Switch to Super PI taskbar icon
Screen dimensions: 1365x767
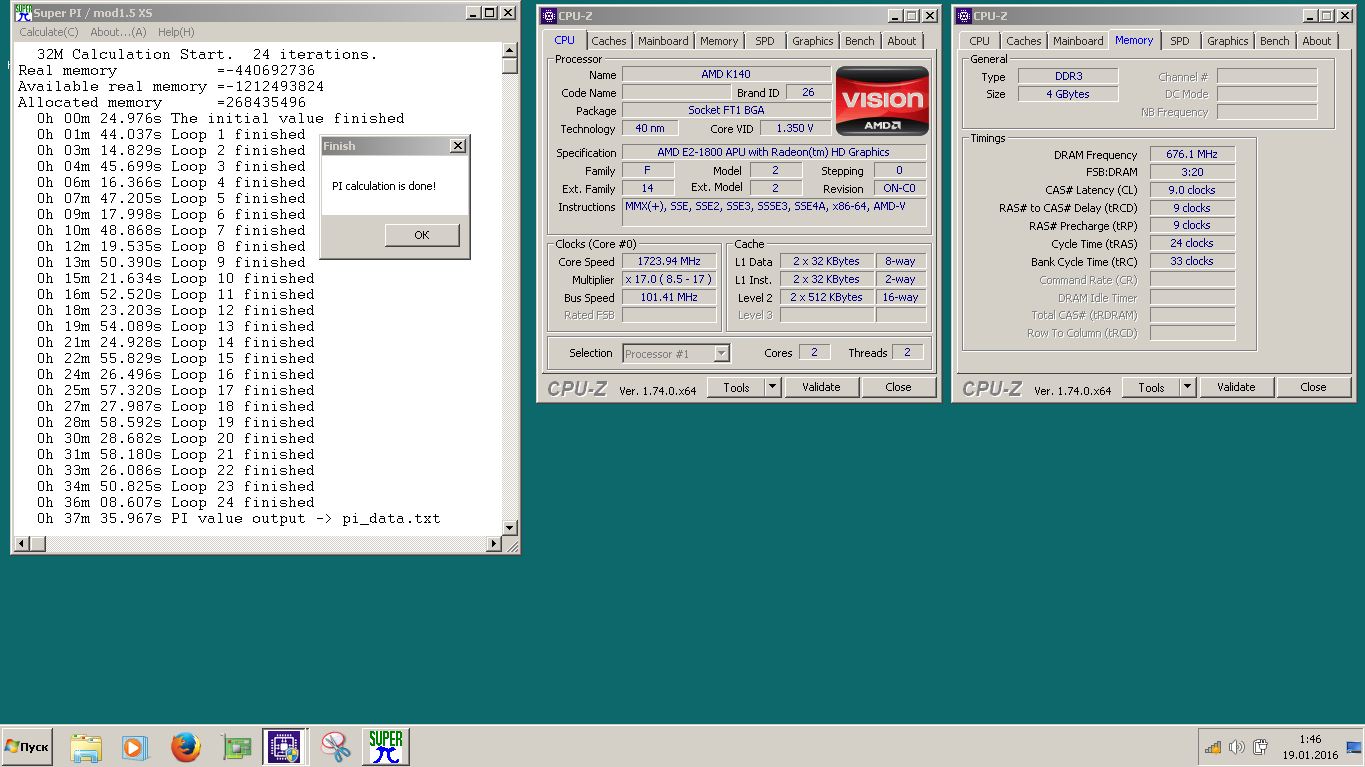pyautogui.click(x=385, y=747)
